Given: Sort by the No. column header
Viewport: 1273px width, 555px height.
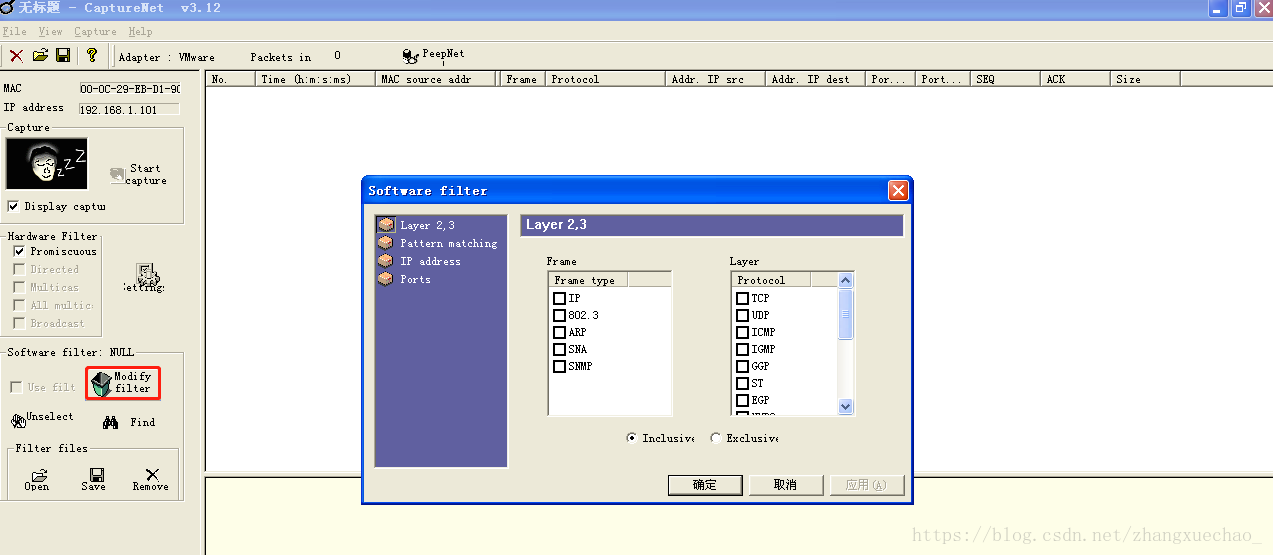Looking at the screenshot, I should tap(231, 79).
